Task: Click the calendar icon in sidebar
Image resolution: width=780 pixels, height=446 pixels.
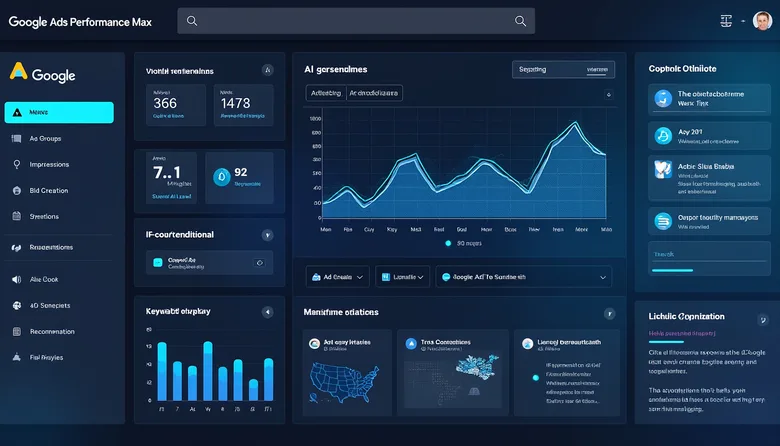Action: point(16,216)
